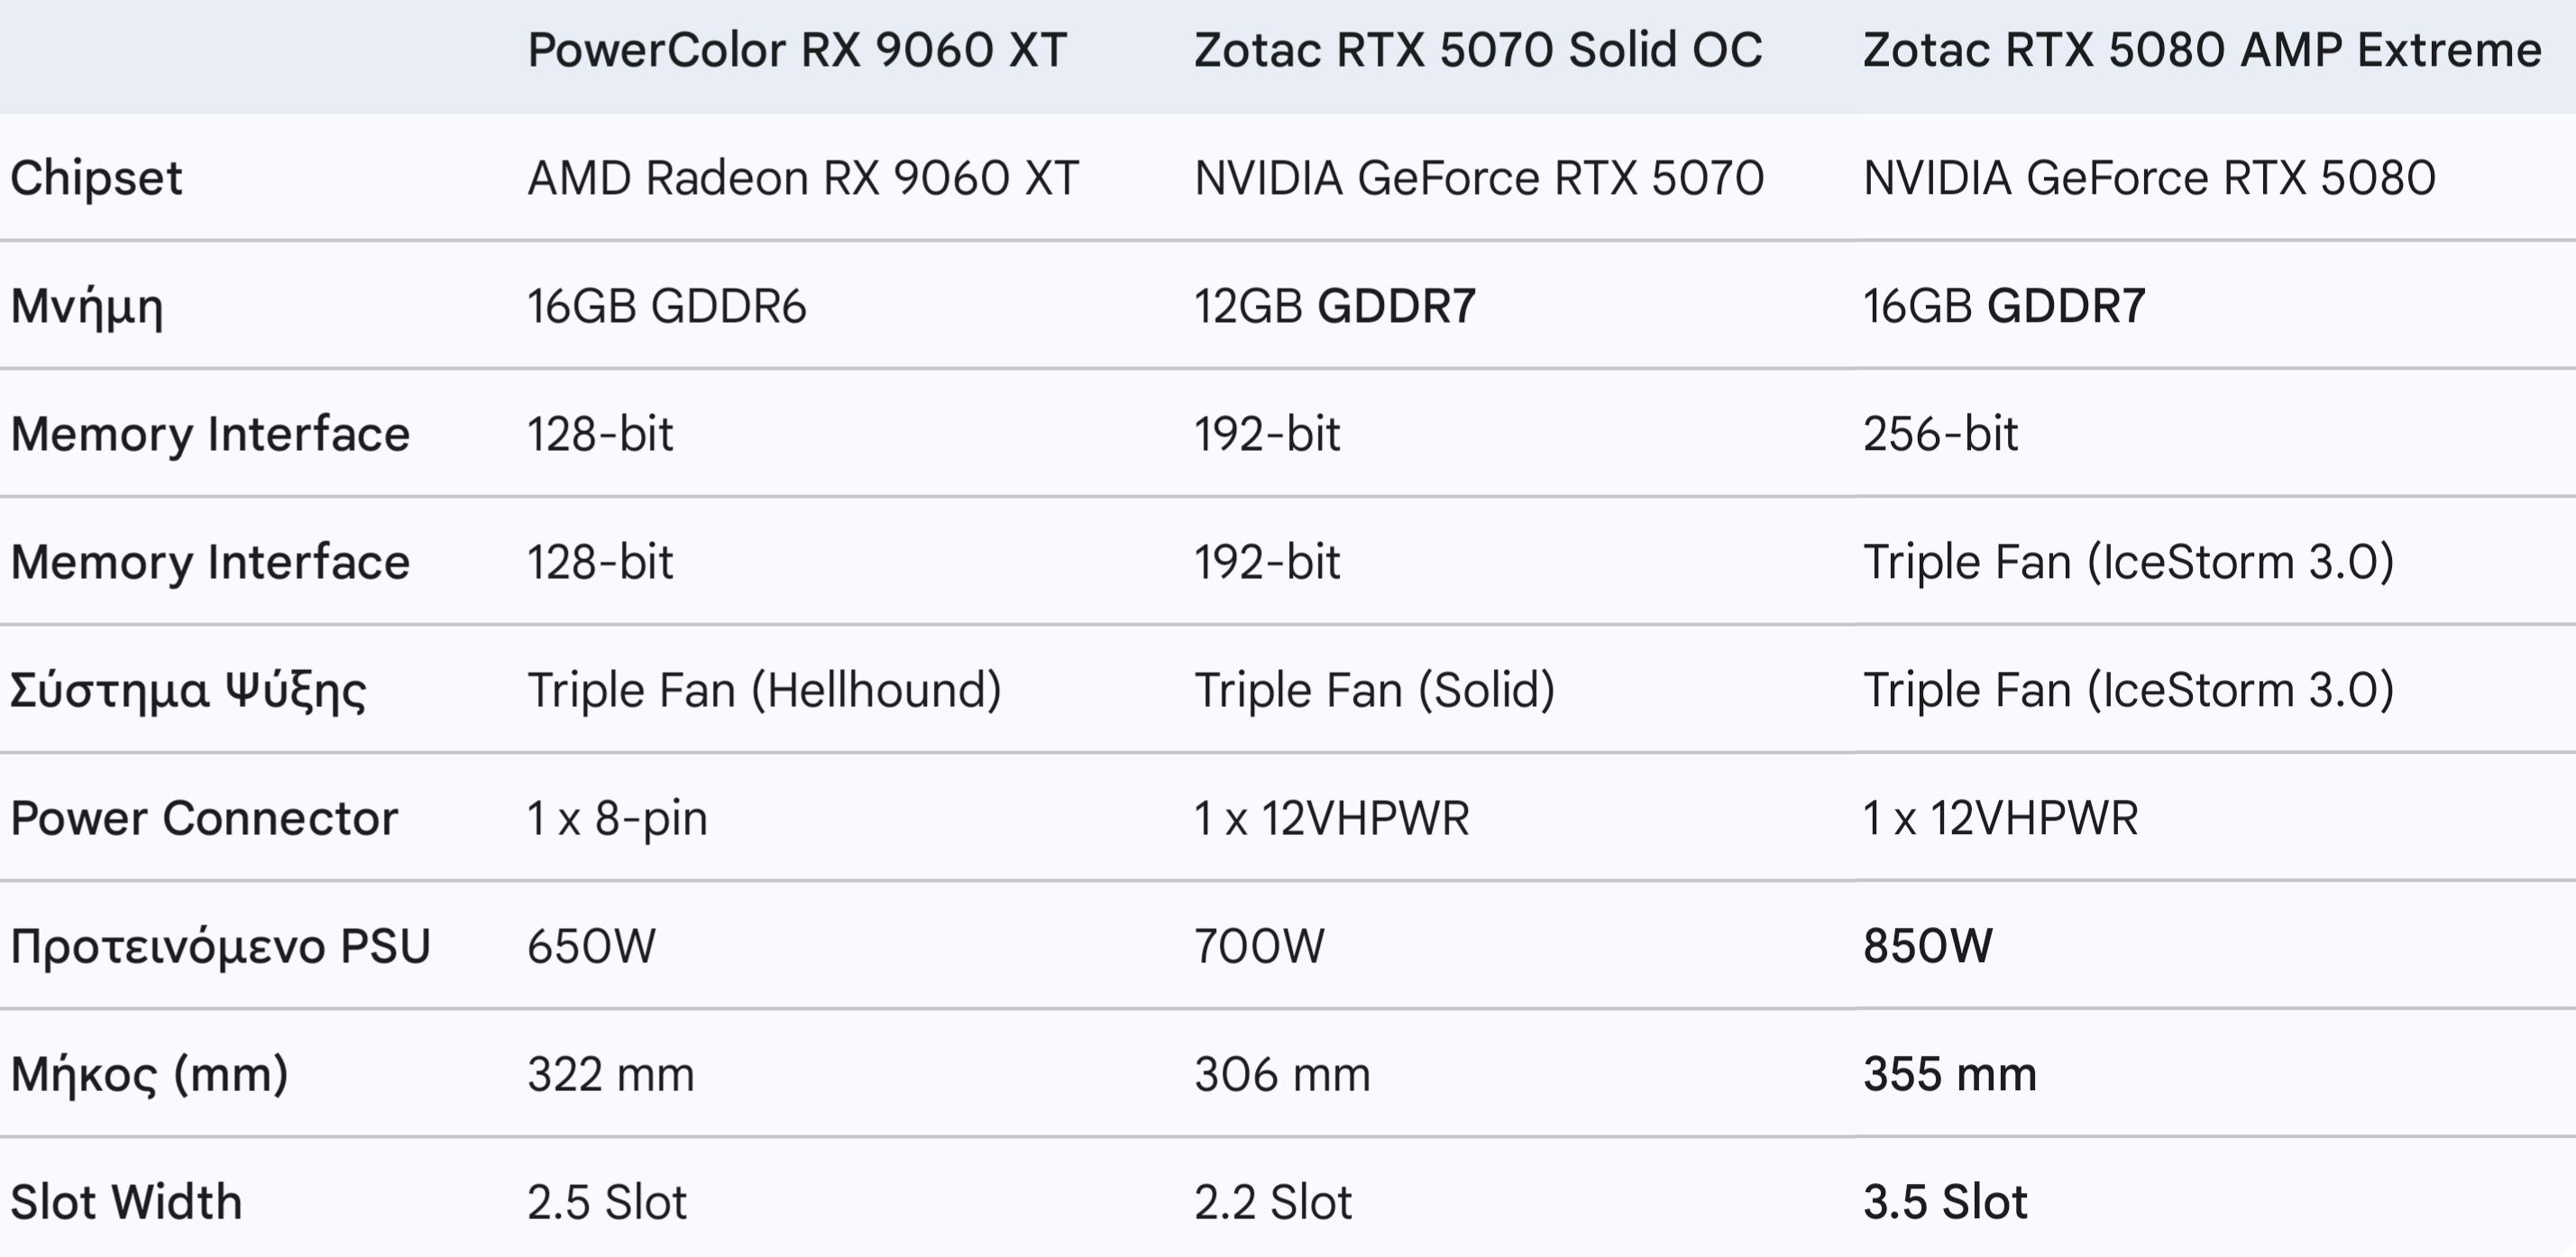Select the Προτεινόμενο PSU row label

pyautogui.click(x=220, y=948)
